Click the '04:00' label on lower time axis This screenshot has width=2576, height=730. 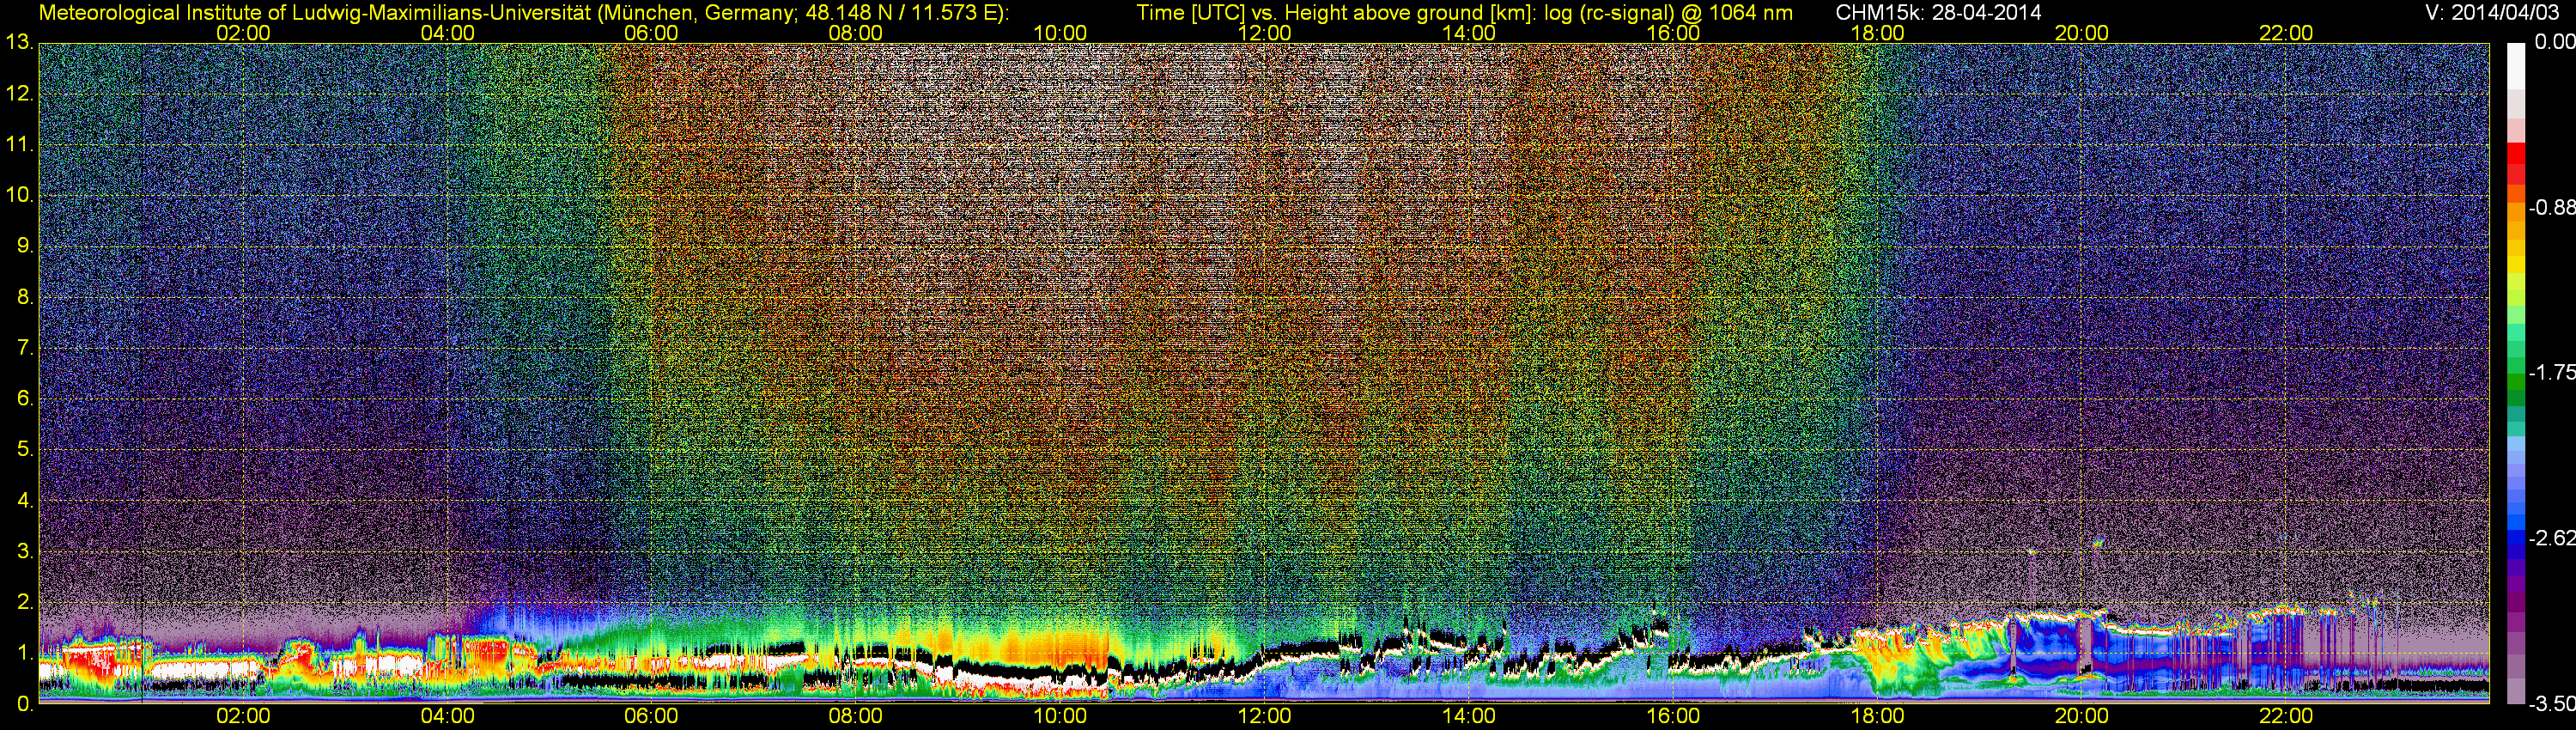(447, 716)
